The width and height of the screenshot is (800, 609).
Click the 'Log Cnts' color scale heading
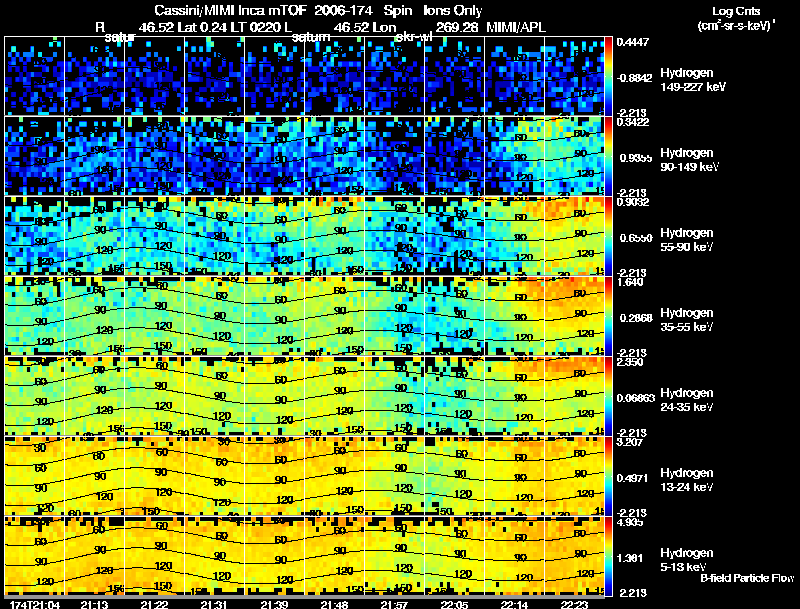click(736, 11)
